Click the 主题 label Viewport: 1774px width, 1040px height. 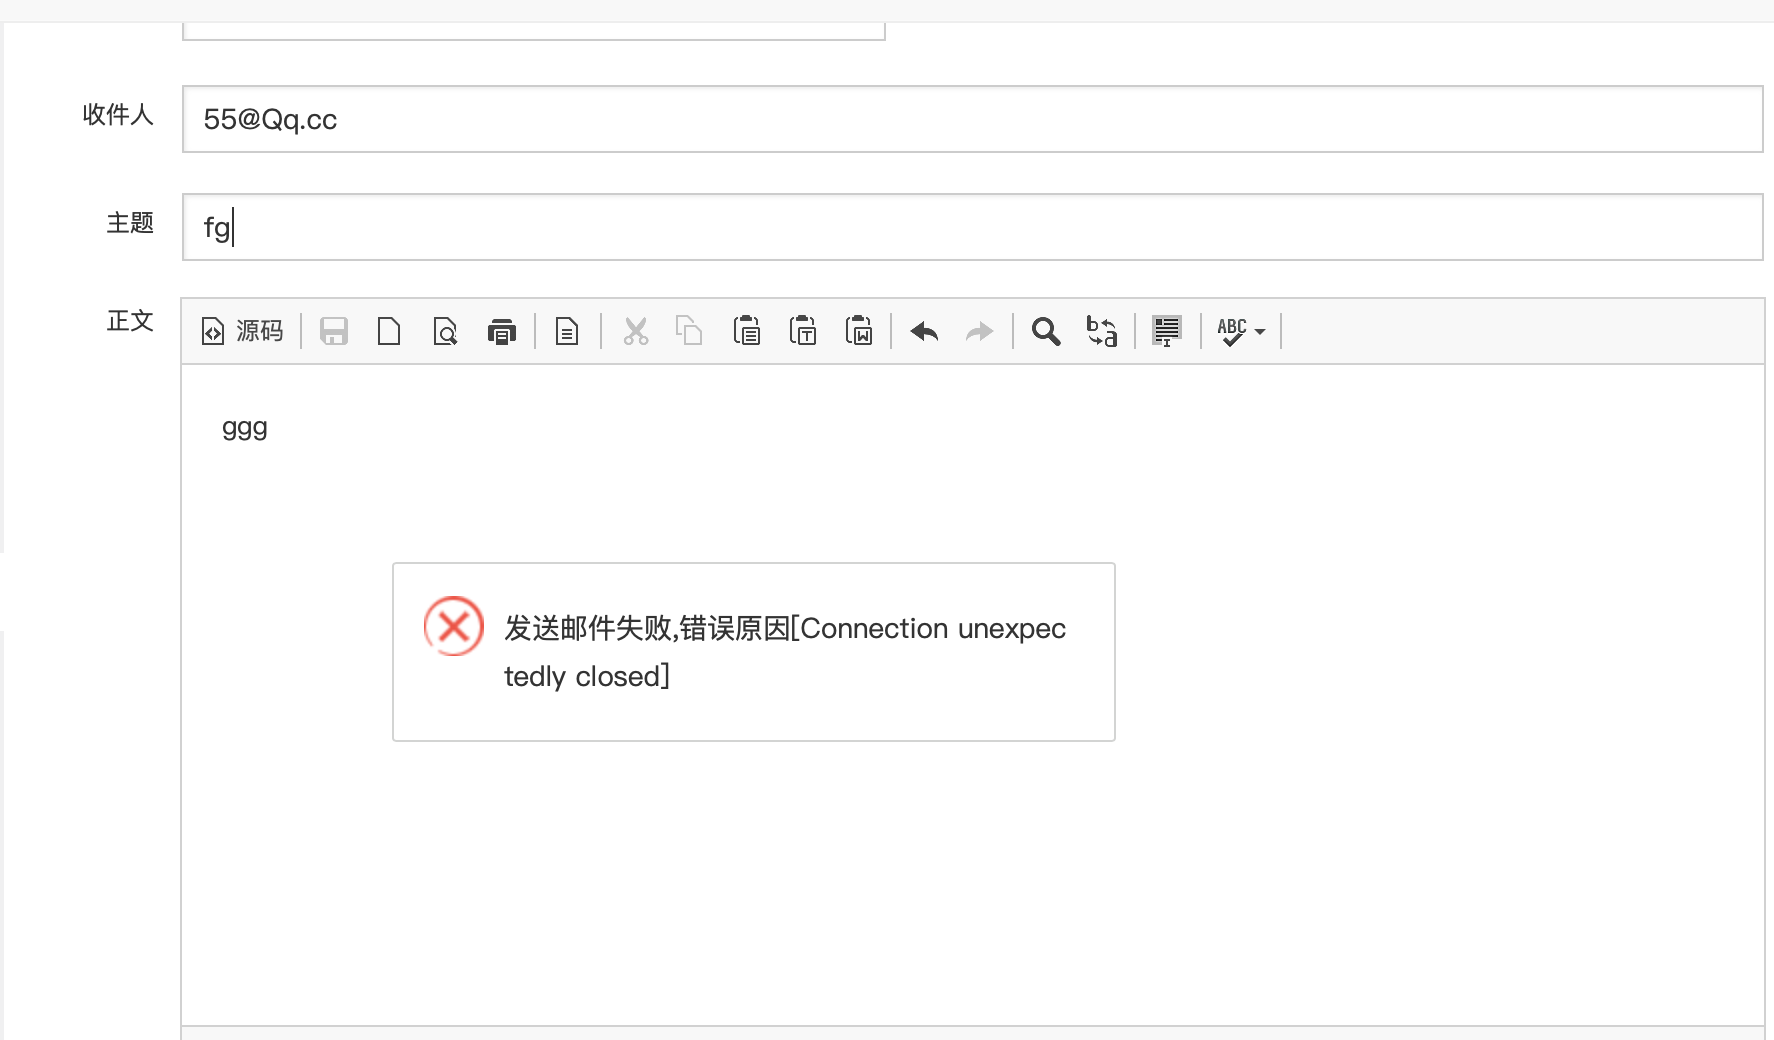tap(130, 223)
